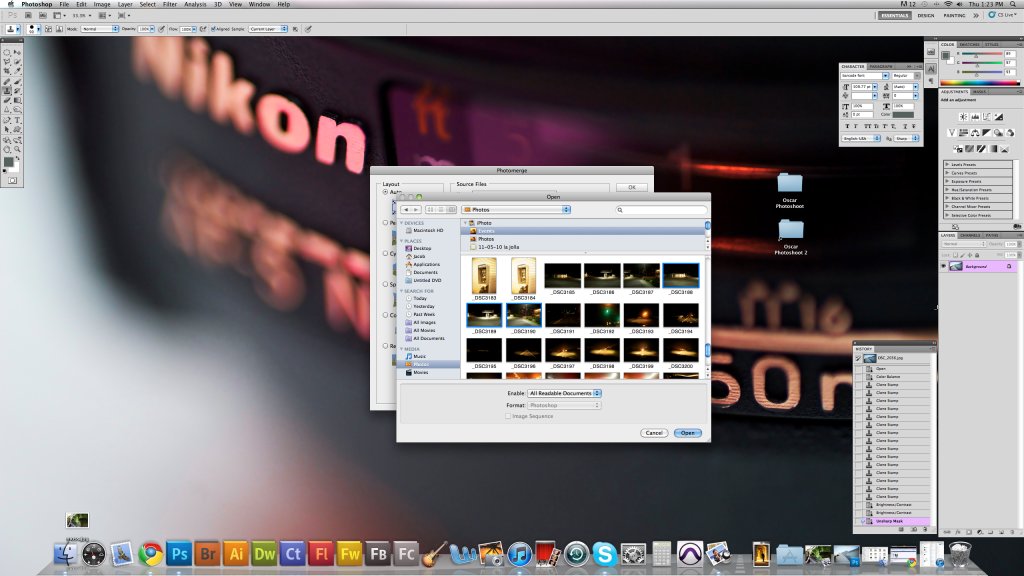Image resolution: width=1024 pixels, height=576 pixels.
Task: Toggle Image Sequence checkbox in Open dialog
Action: (507, 416)
